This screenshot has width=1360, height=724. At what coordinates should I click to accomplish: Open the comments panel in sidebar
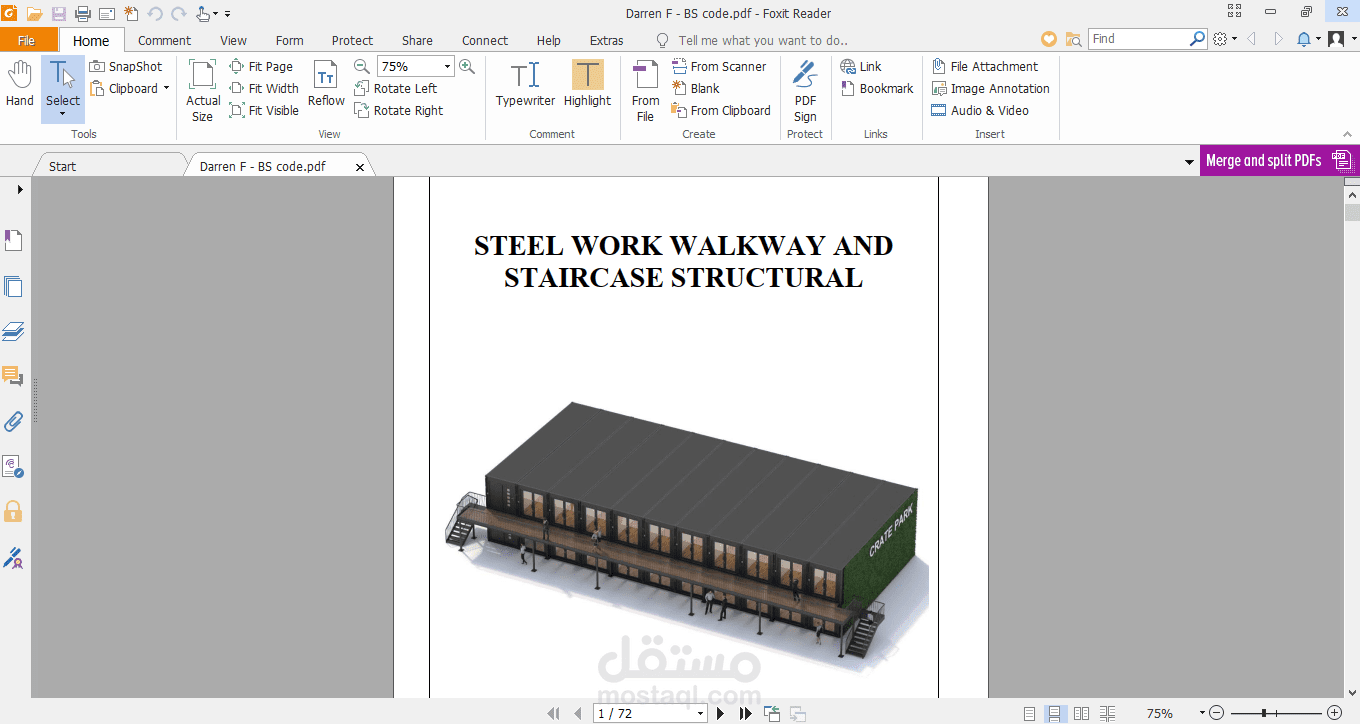point(13,376)
